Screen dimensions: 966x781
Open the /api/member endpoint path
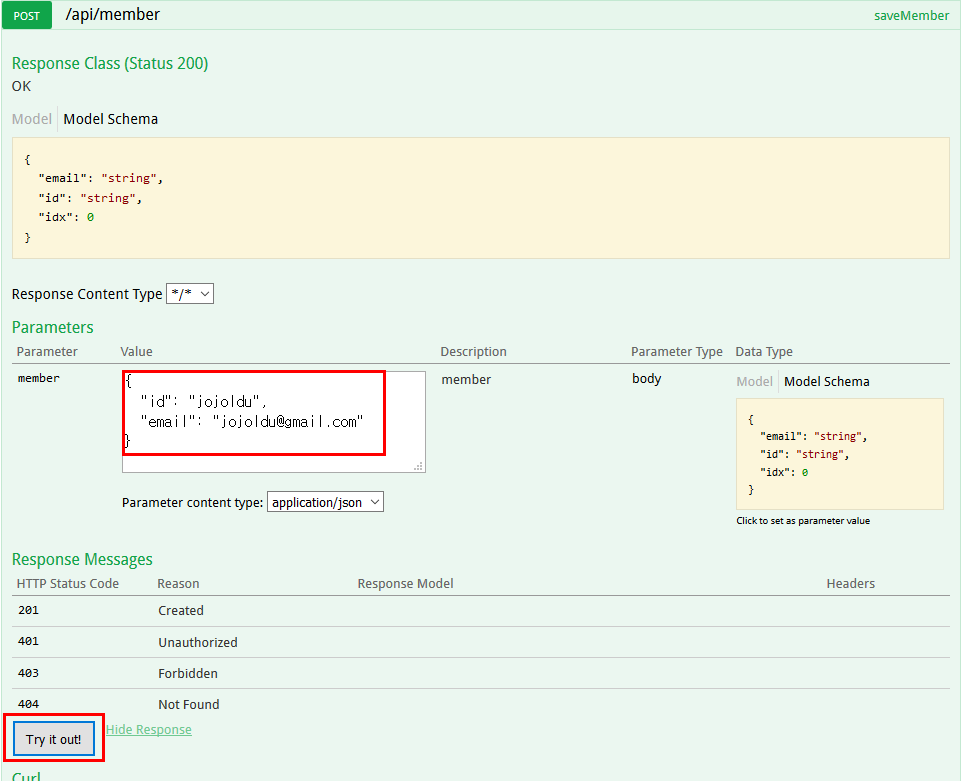[113, 15]
